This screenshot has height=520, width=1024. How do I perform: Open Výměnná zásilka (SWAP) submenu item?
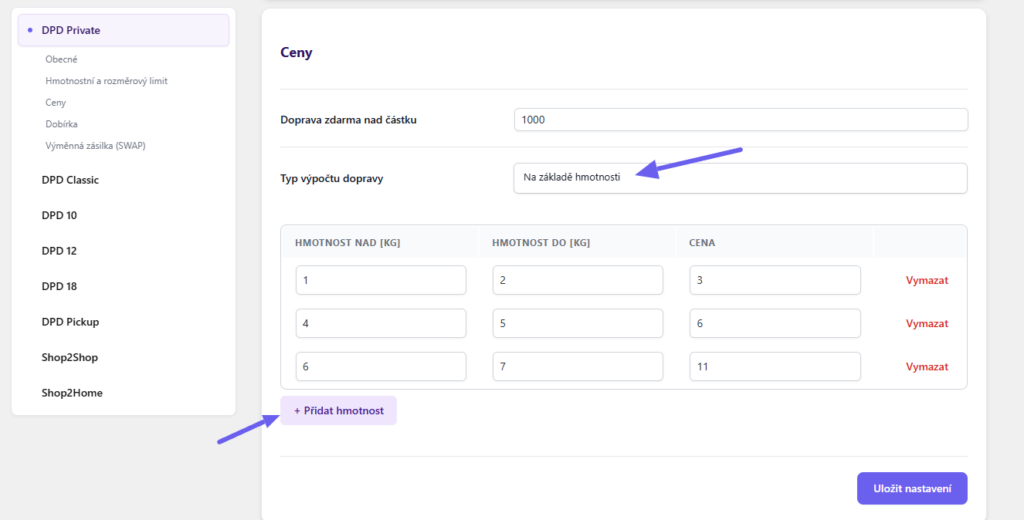(95, 146)
